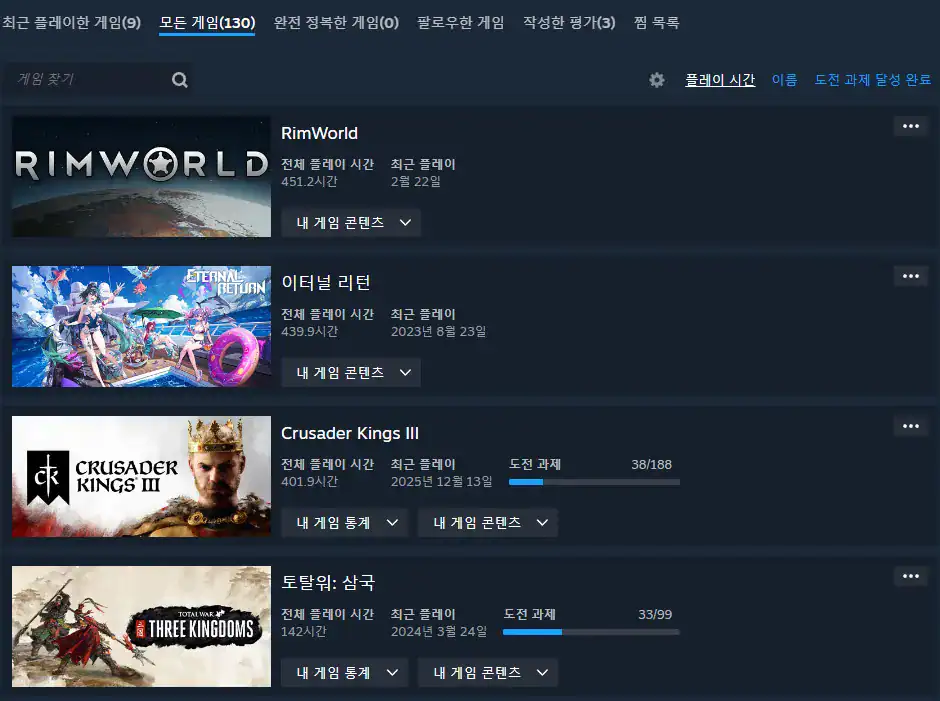Click the search magnifier icon
The width and height of the screenshot is (940, 701).
[x=180, y=80]
